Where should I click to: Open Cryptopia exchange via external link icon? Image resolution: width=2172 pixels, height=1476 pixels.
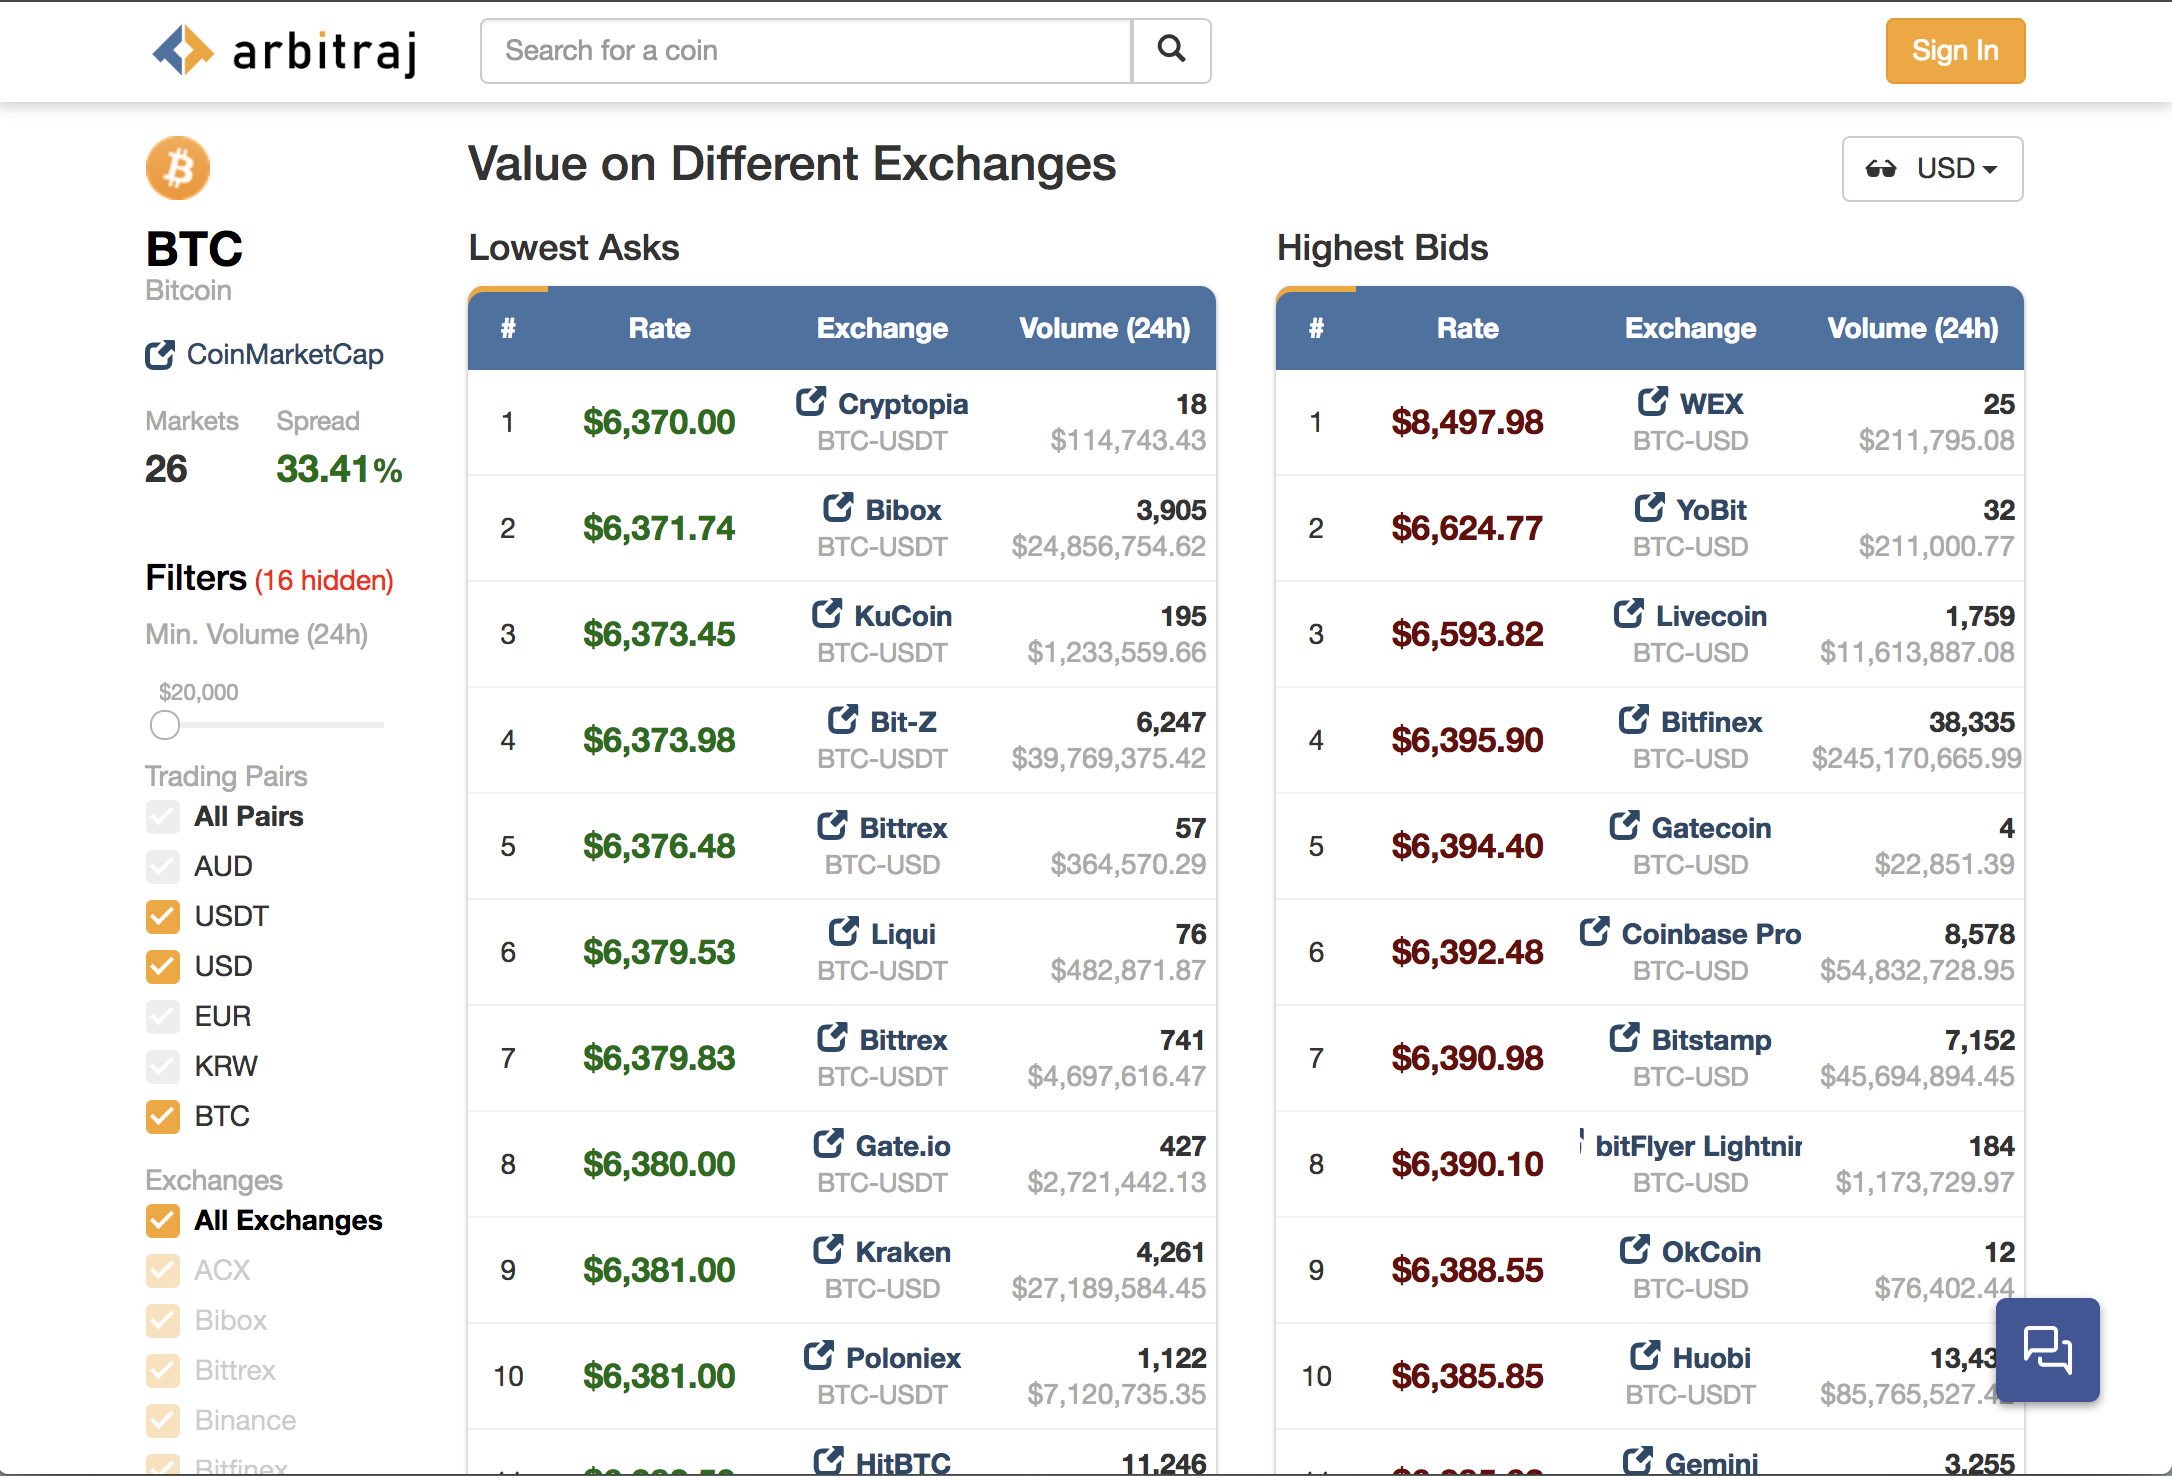(811, 402)
